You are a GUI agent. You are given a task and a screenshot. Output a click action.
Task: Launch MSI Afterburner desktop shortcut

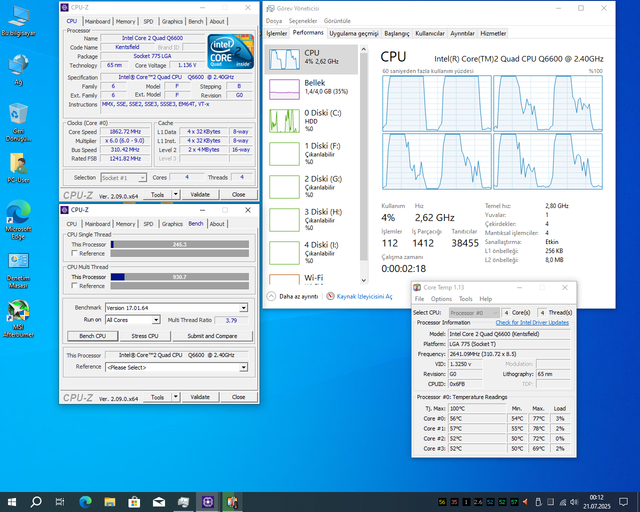point(18,319)
